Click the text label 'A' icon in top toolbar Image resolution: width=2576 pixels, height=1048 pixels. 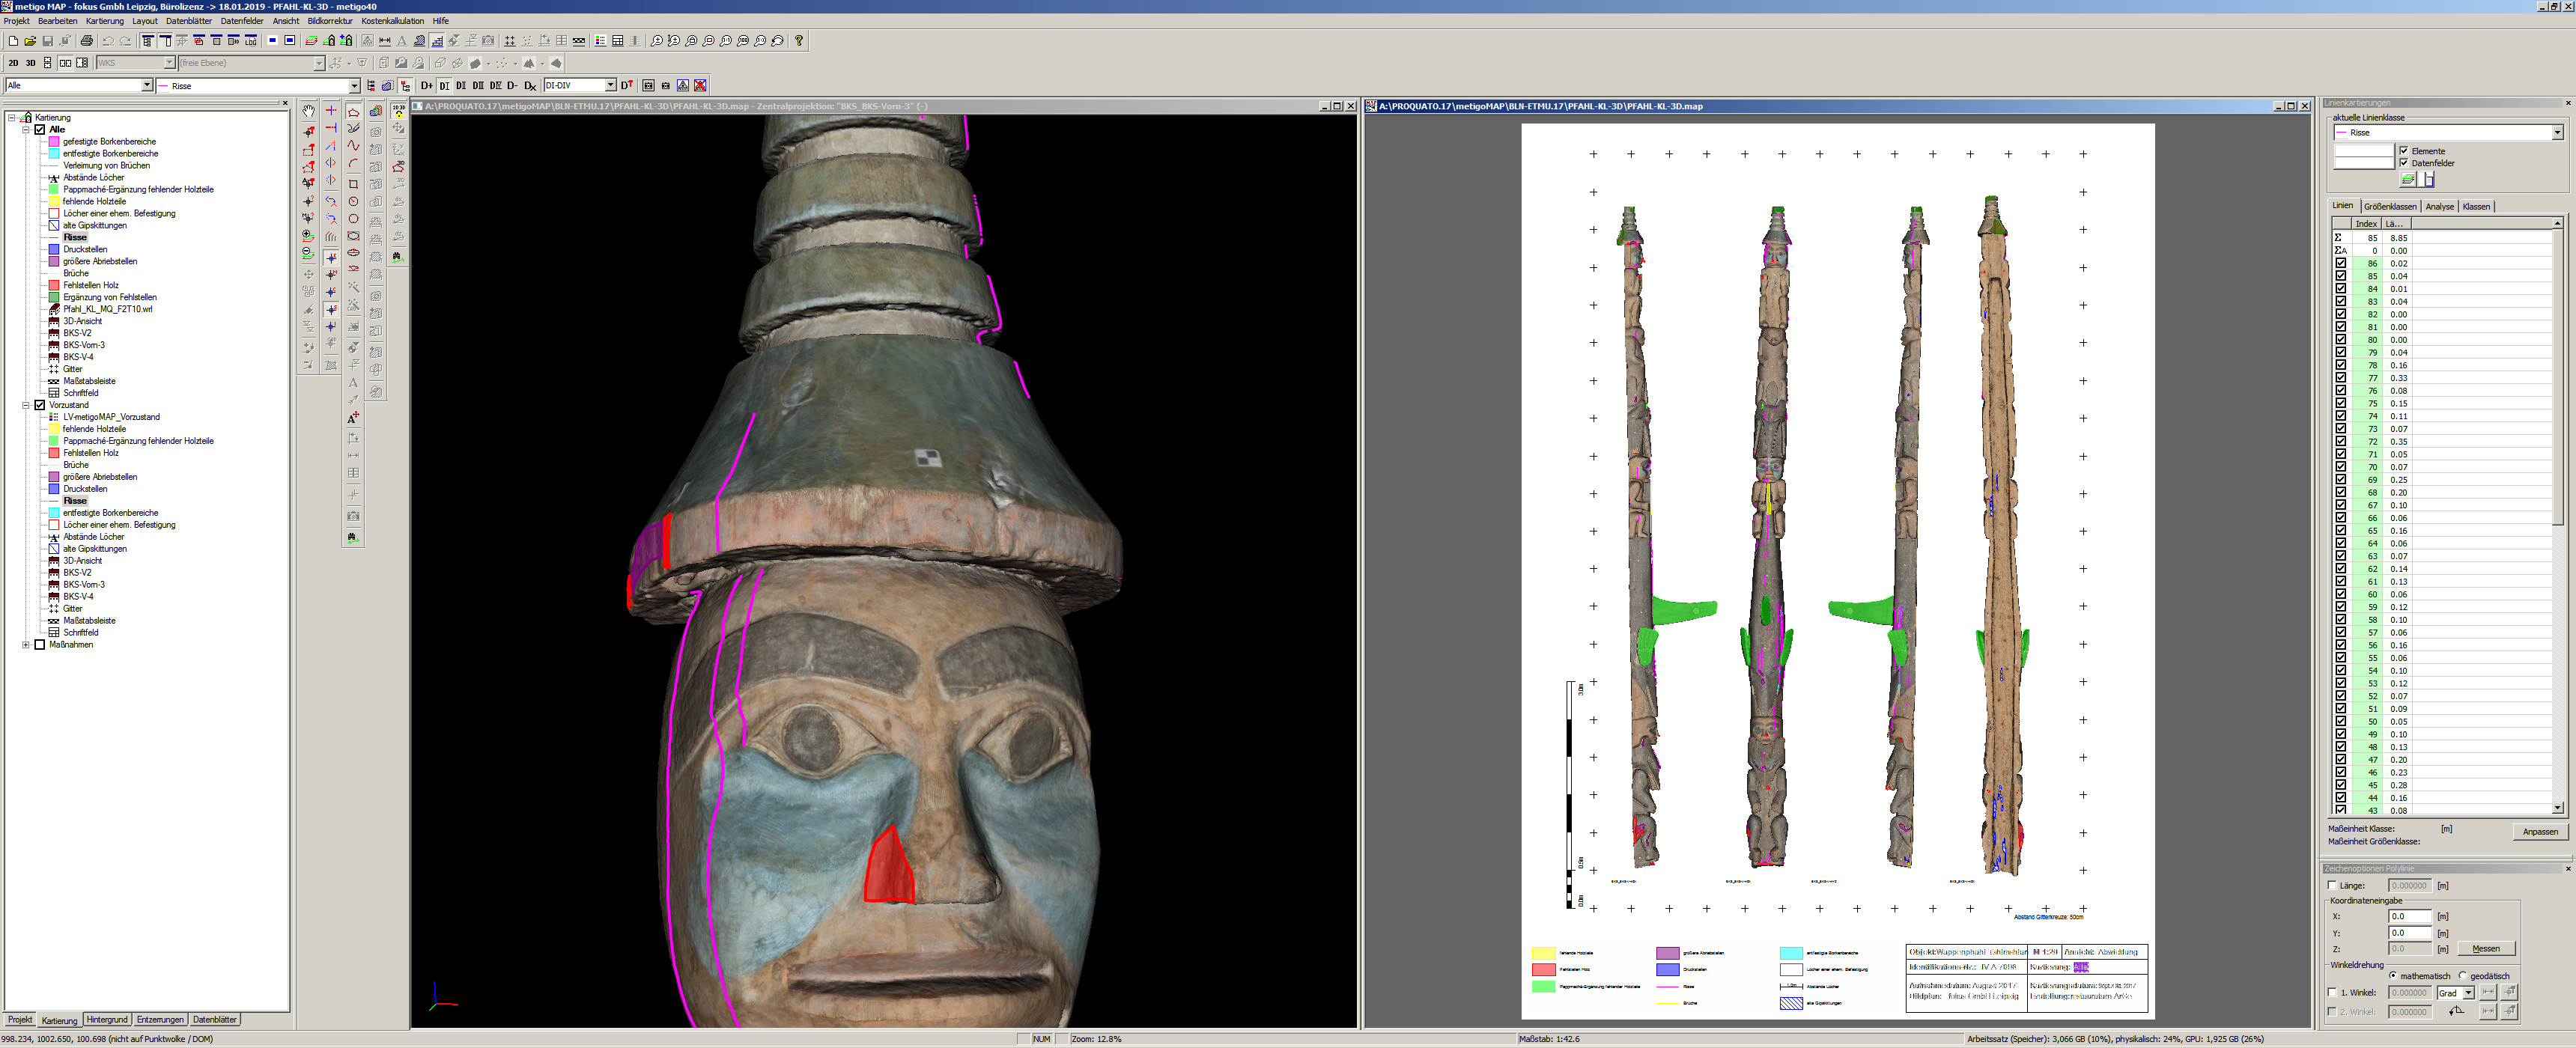click(402, 41)
